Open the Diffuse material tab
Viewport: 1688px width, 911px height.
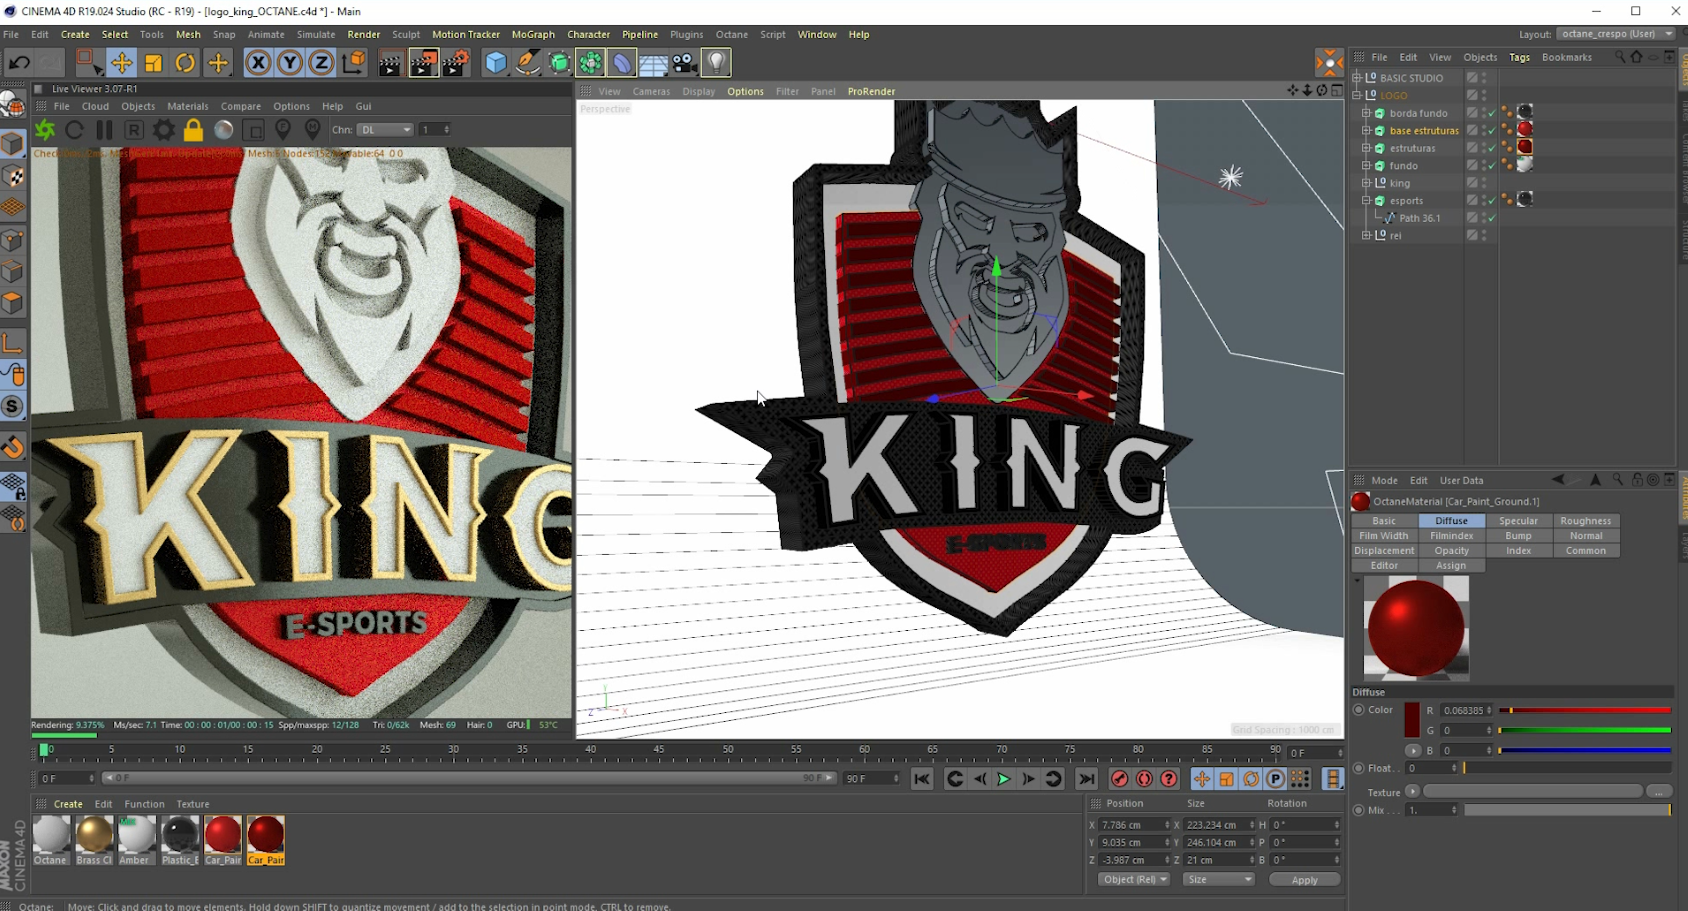click(x=1451, y=521)
